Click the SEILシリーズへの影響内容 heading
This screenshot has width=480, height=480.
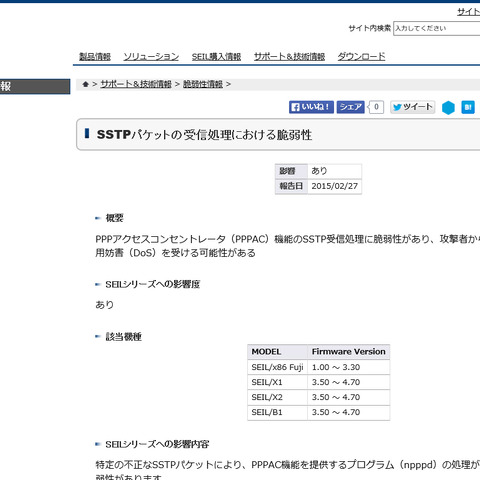(x=157, y=444)
